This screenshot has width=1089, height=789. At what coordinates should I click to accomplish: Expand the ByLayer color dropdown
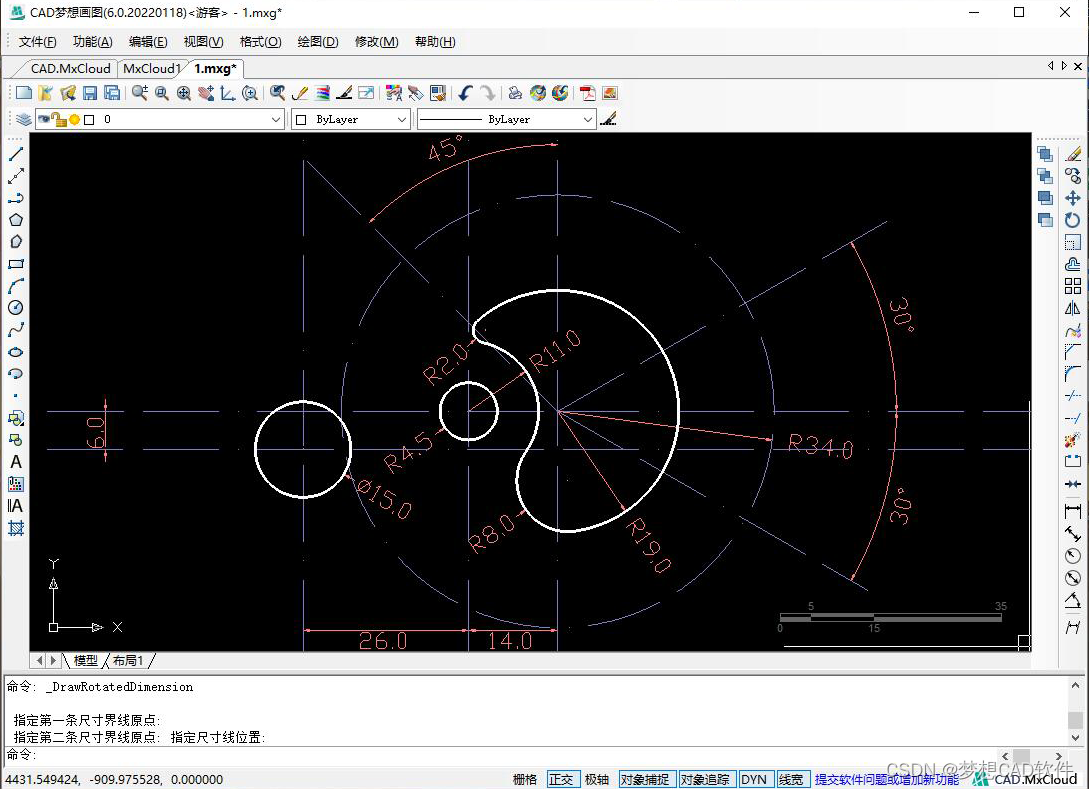pyautogui.click(x=401, y=119)
